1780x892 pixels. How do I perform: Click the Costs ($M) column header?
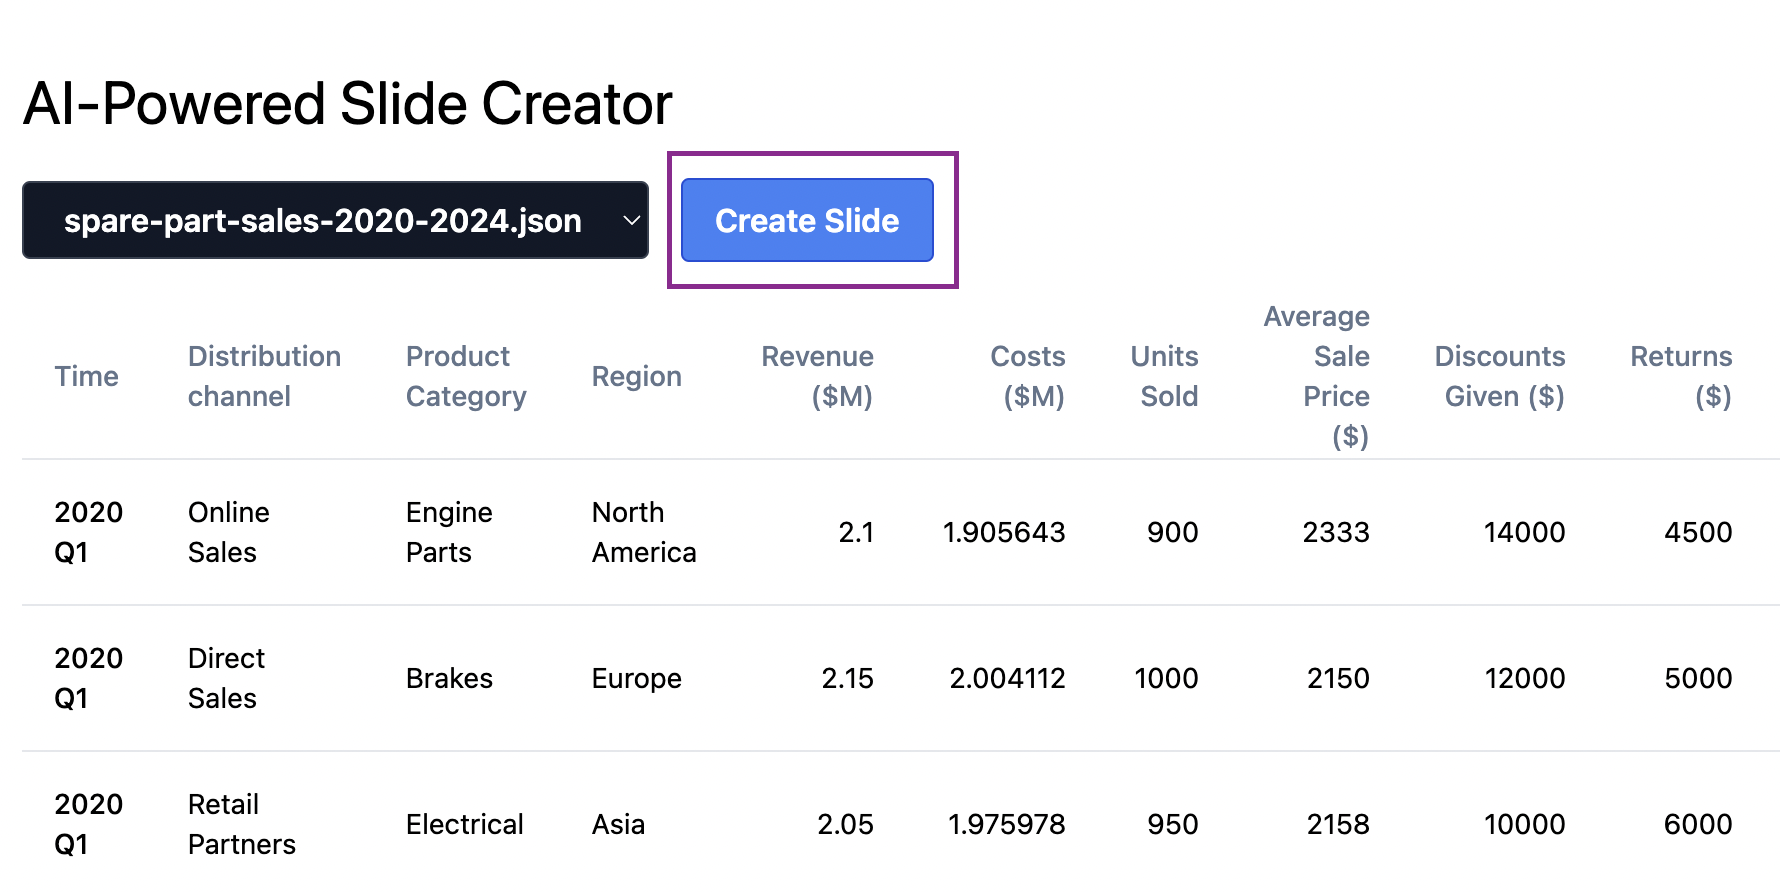click(x=1027, y=377)
